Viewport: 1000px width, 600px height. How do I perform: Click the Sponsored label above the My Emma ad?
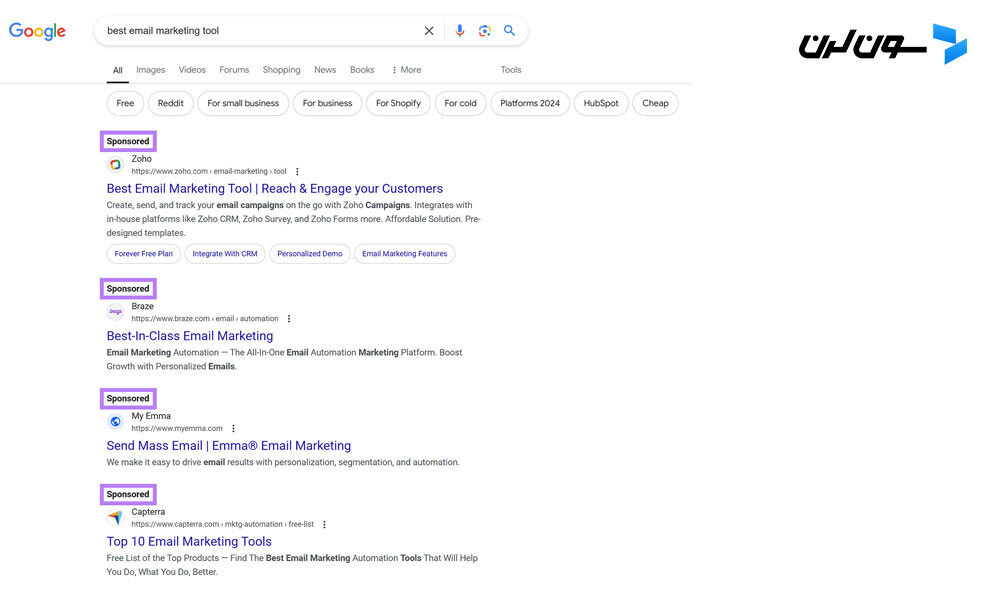pyautogui.click(x=128, y=399)
